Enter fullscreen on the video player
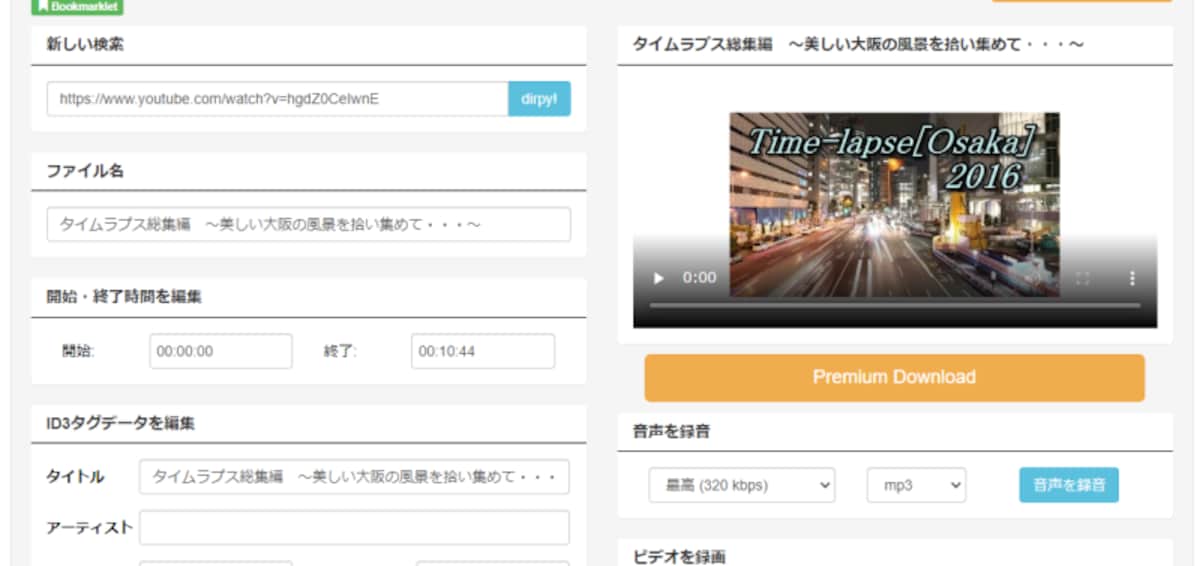 tap(1082, 277)
